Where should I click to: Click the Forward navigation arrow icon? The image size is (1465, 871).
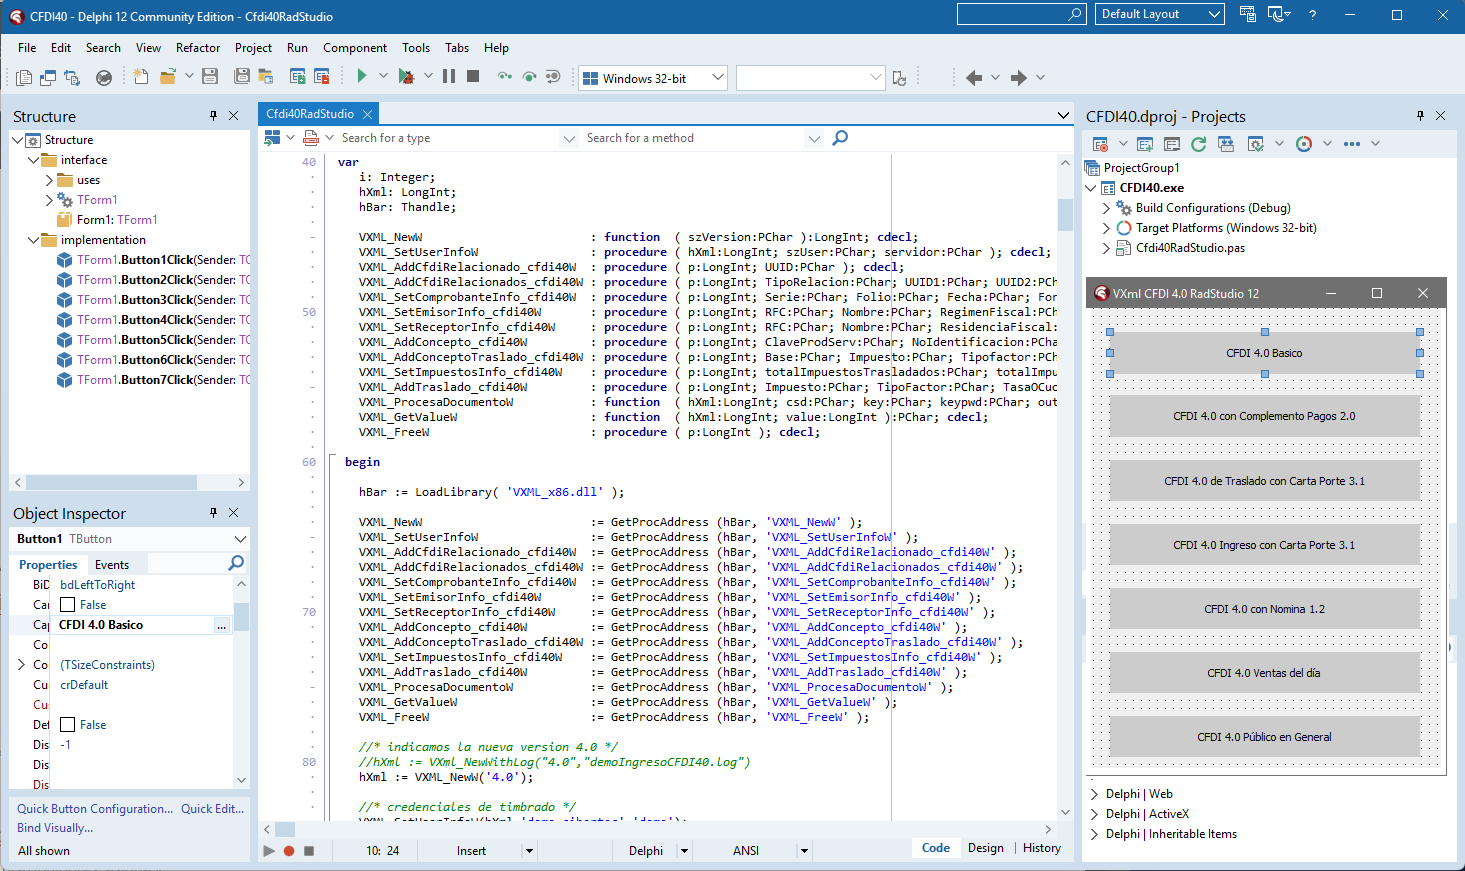pos(1018,77)
